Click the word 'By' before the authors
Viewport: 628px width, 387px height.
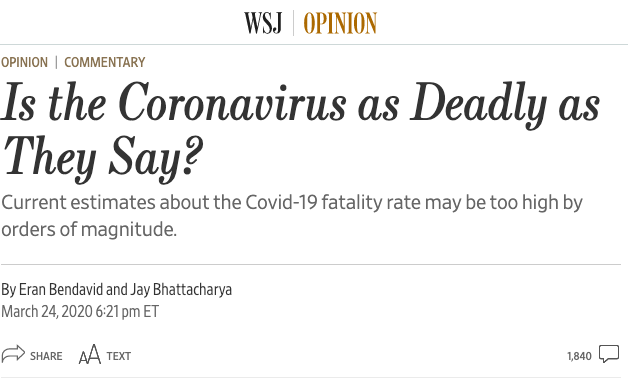pos(8,290)
